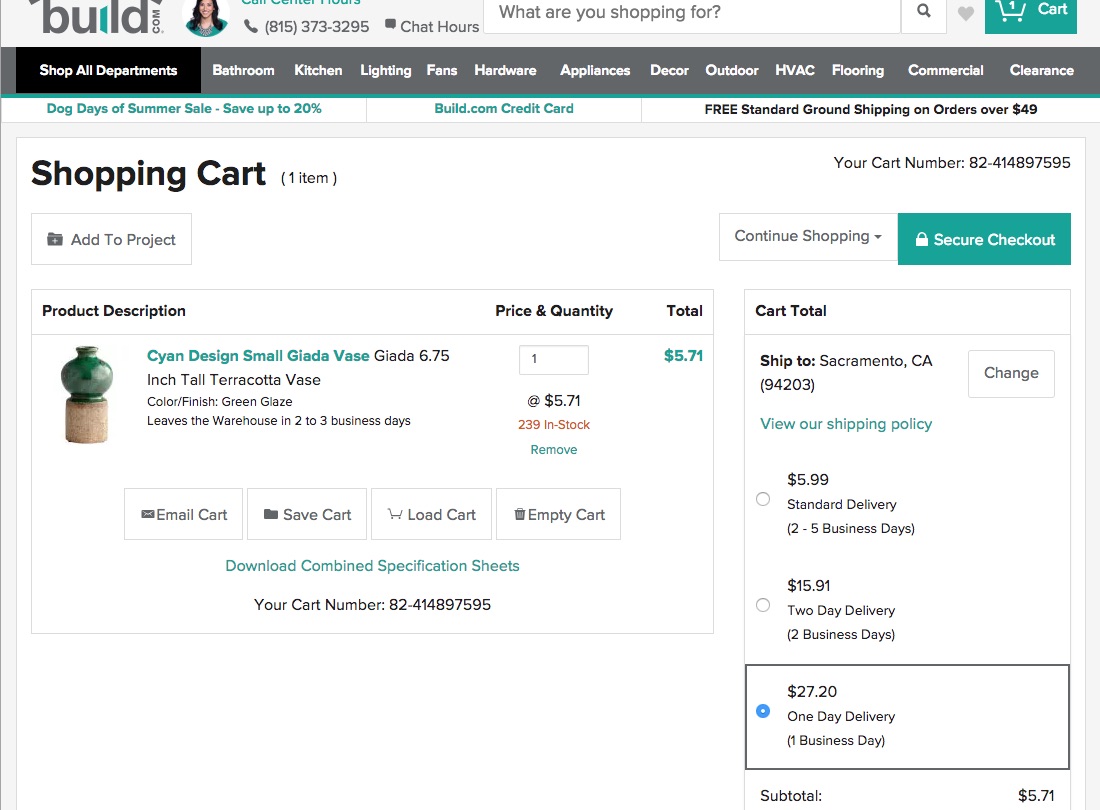
Task: Open View our shipping policy link
Action: pos(846,424)
